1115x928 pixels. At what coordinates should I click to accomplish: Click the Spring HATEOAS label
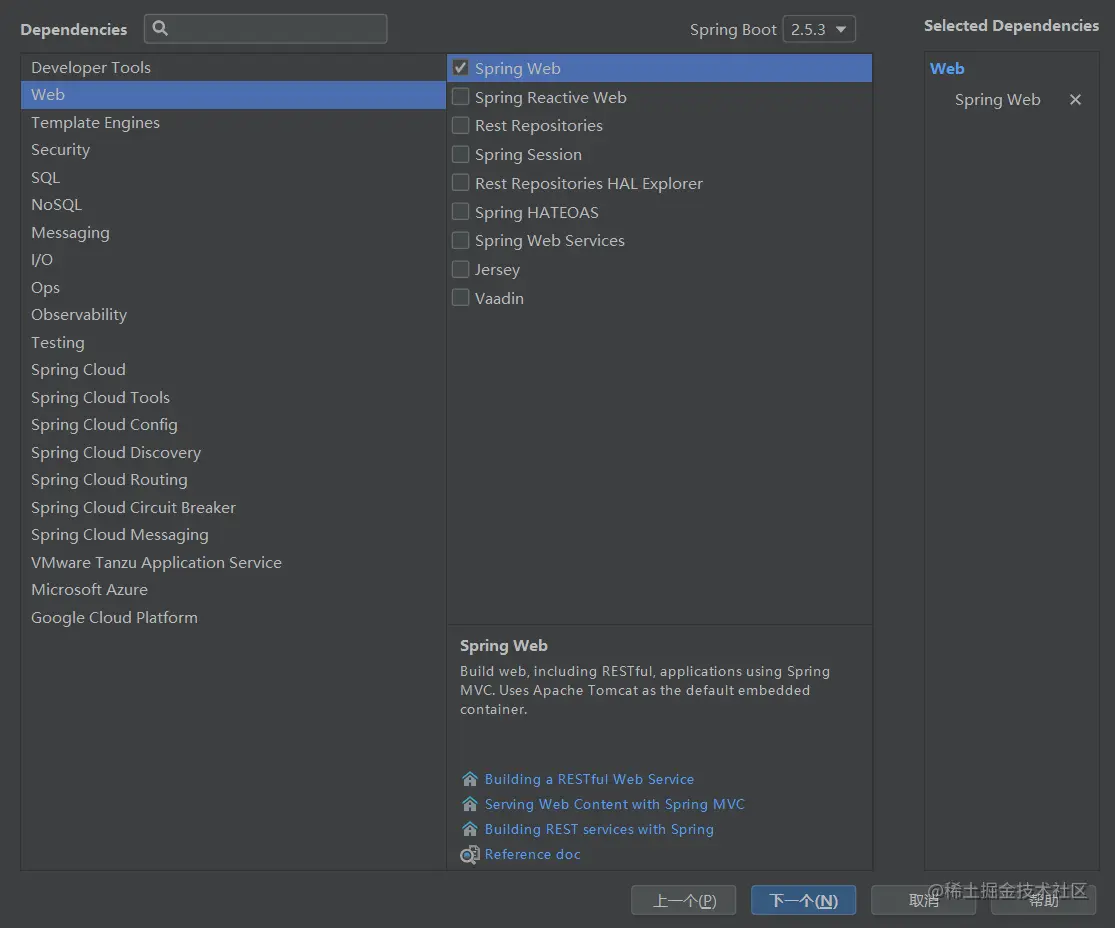tap(537, 213)
